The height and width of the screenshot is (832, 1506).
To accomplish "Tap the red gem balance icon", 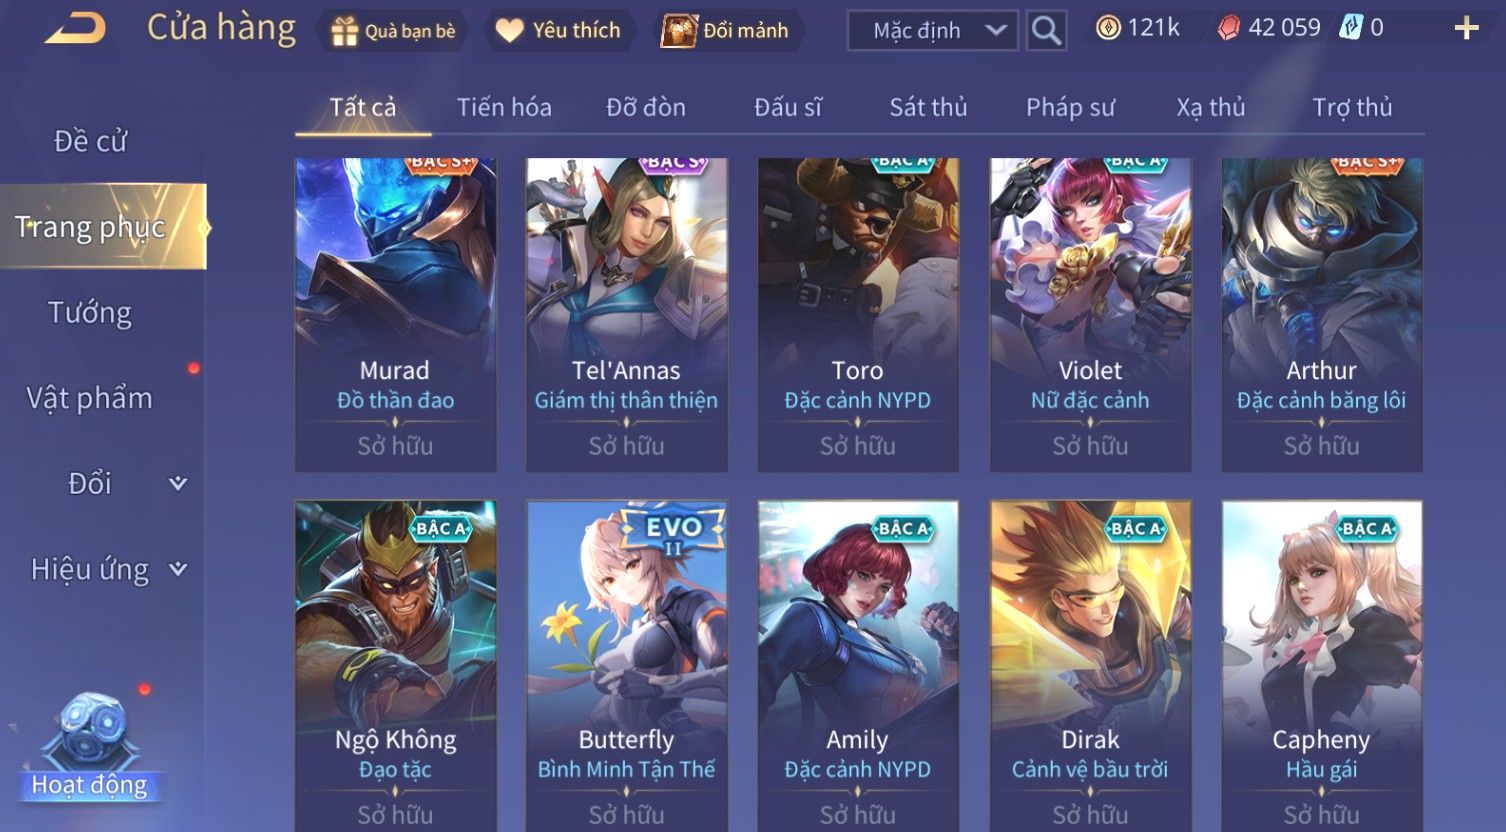I will [1228, 28].
